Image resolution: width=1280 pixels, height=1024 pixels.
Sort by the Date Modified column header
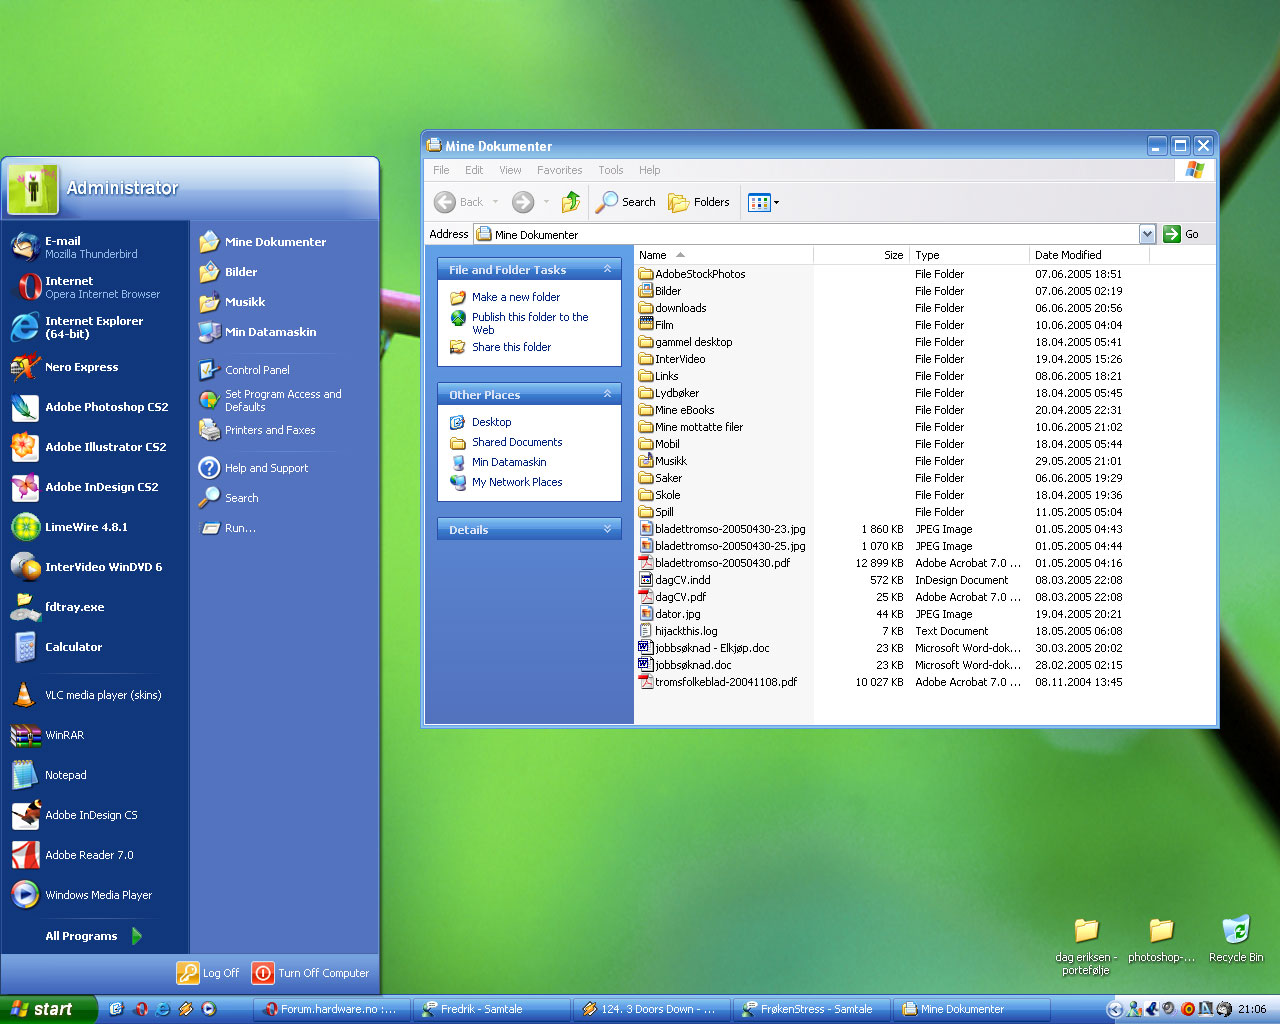1089,255
